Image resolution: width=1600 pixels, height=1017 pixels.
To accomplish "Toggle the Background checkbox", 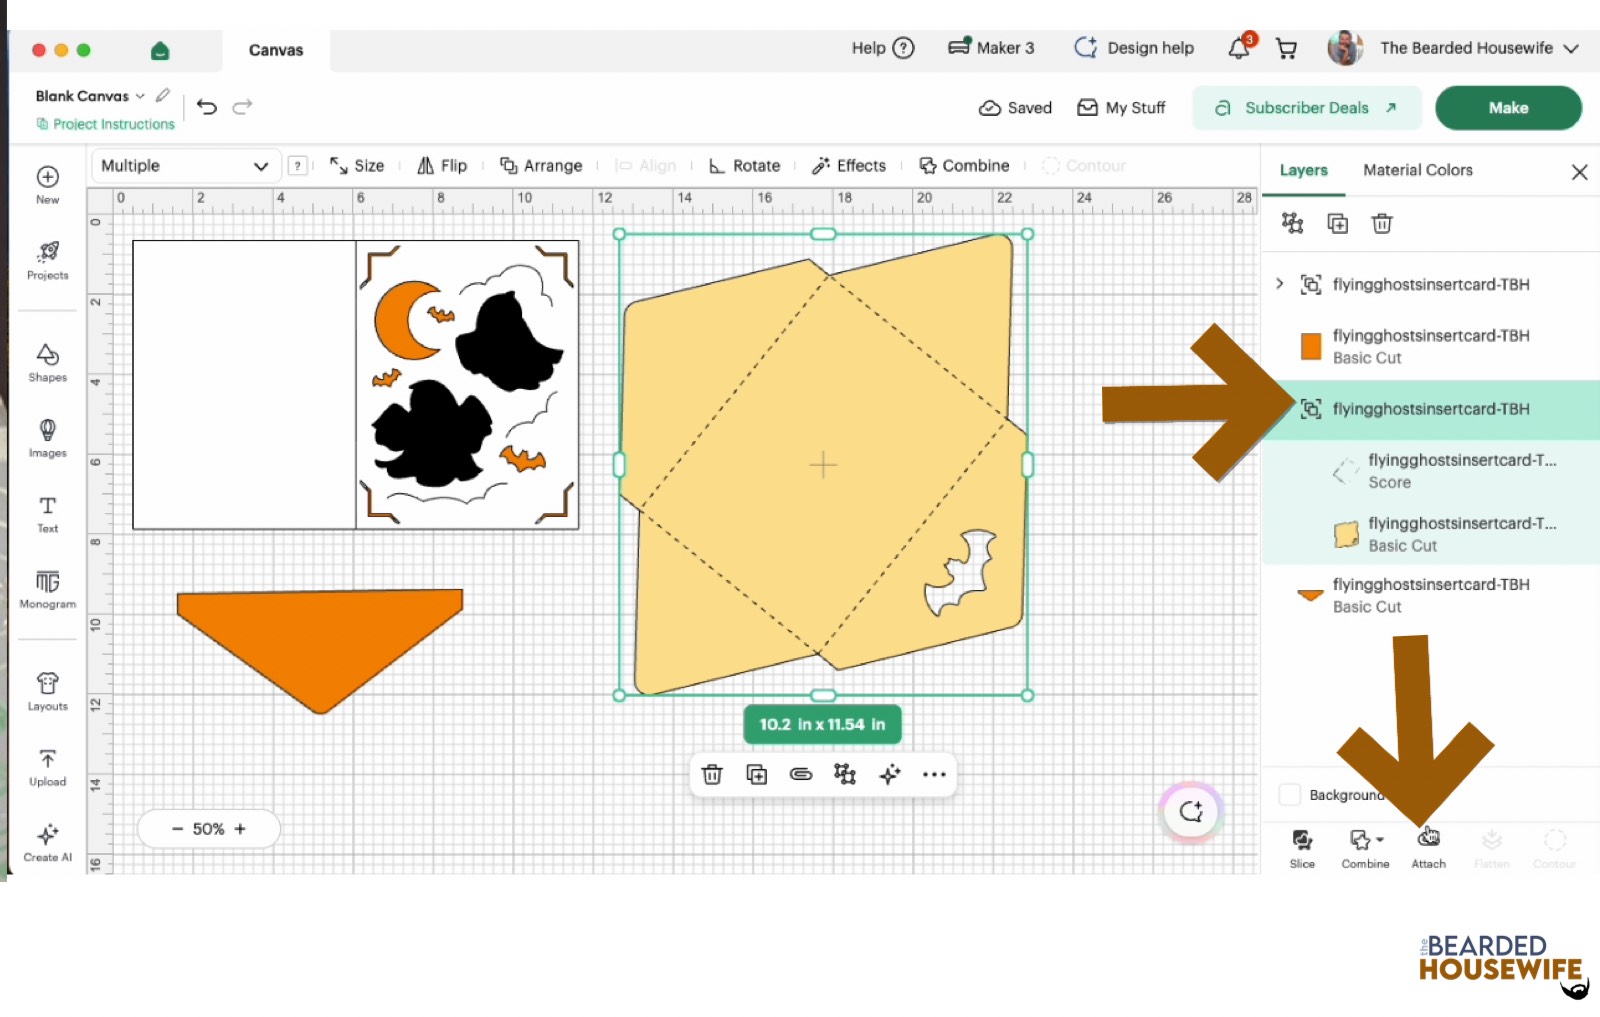I will (x=1290, y=795).
